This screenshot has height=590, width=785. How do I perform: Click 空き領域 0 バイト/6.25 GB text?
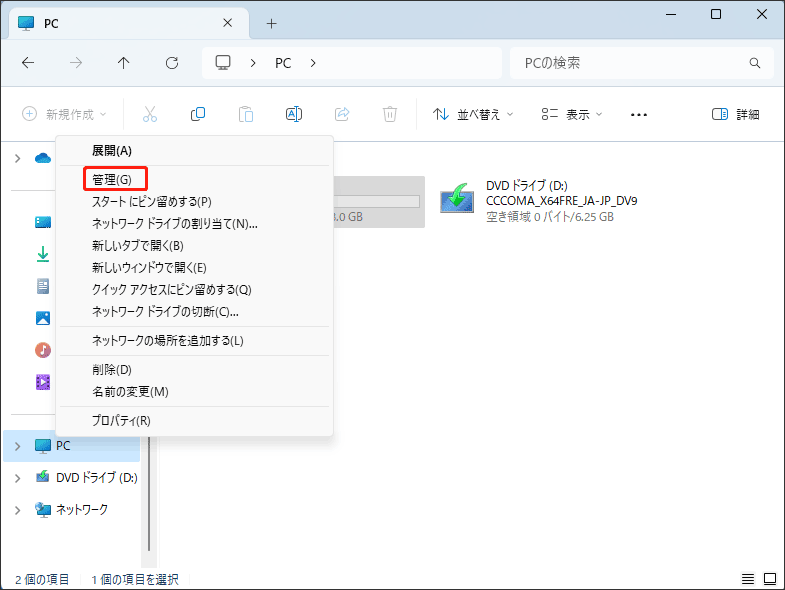tap(550, 217)
